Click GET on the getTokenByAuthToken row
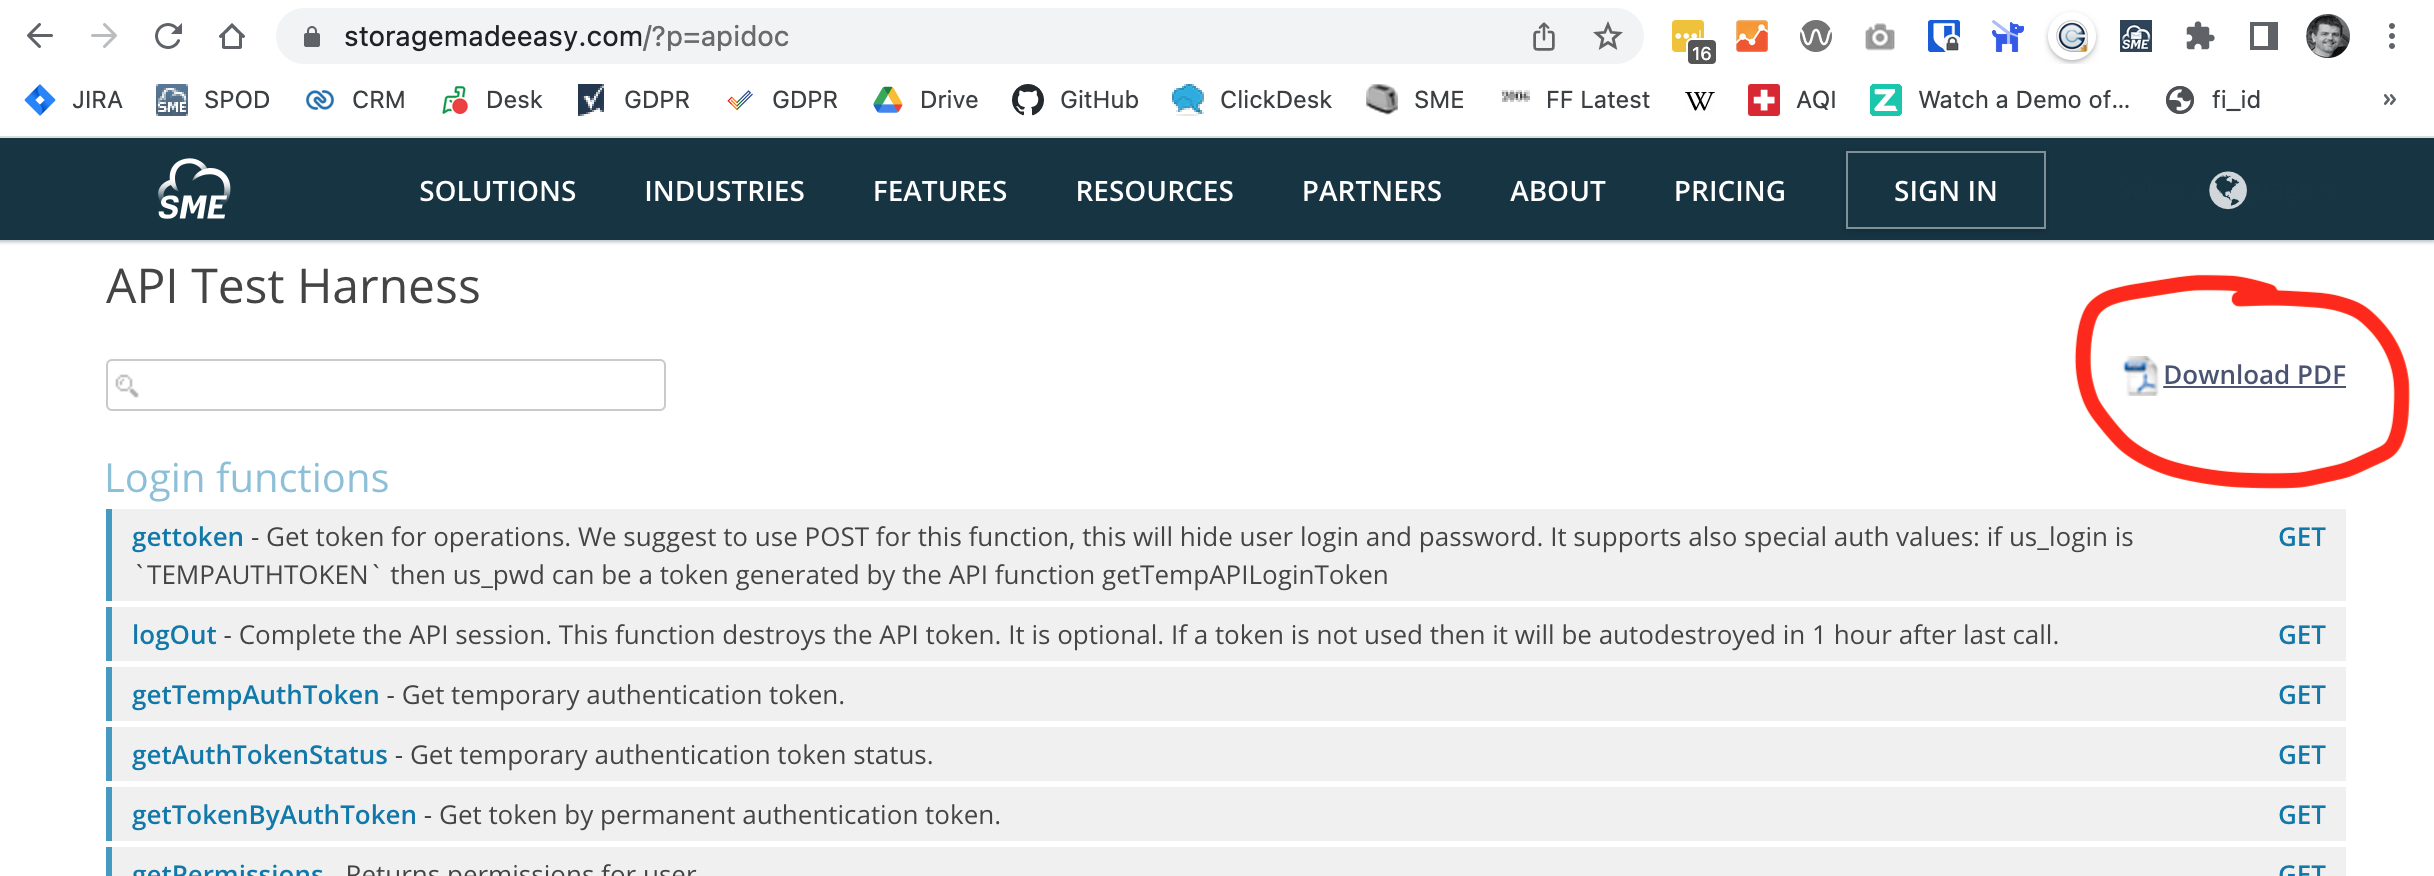 [2301, 815]
